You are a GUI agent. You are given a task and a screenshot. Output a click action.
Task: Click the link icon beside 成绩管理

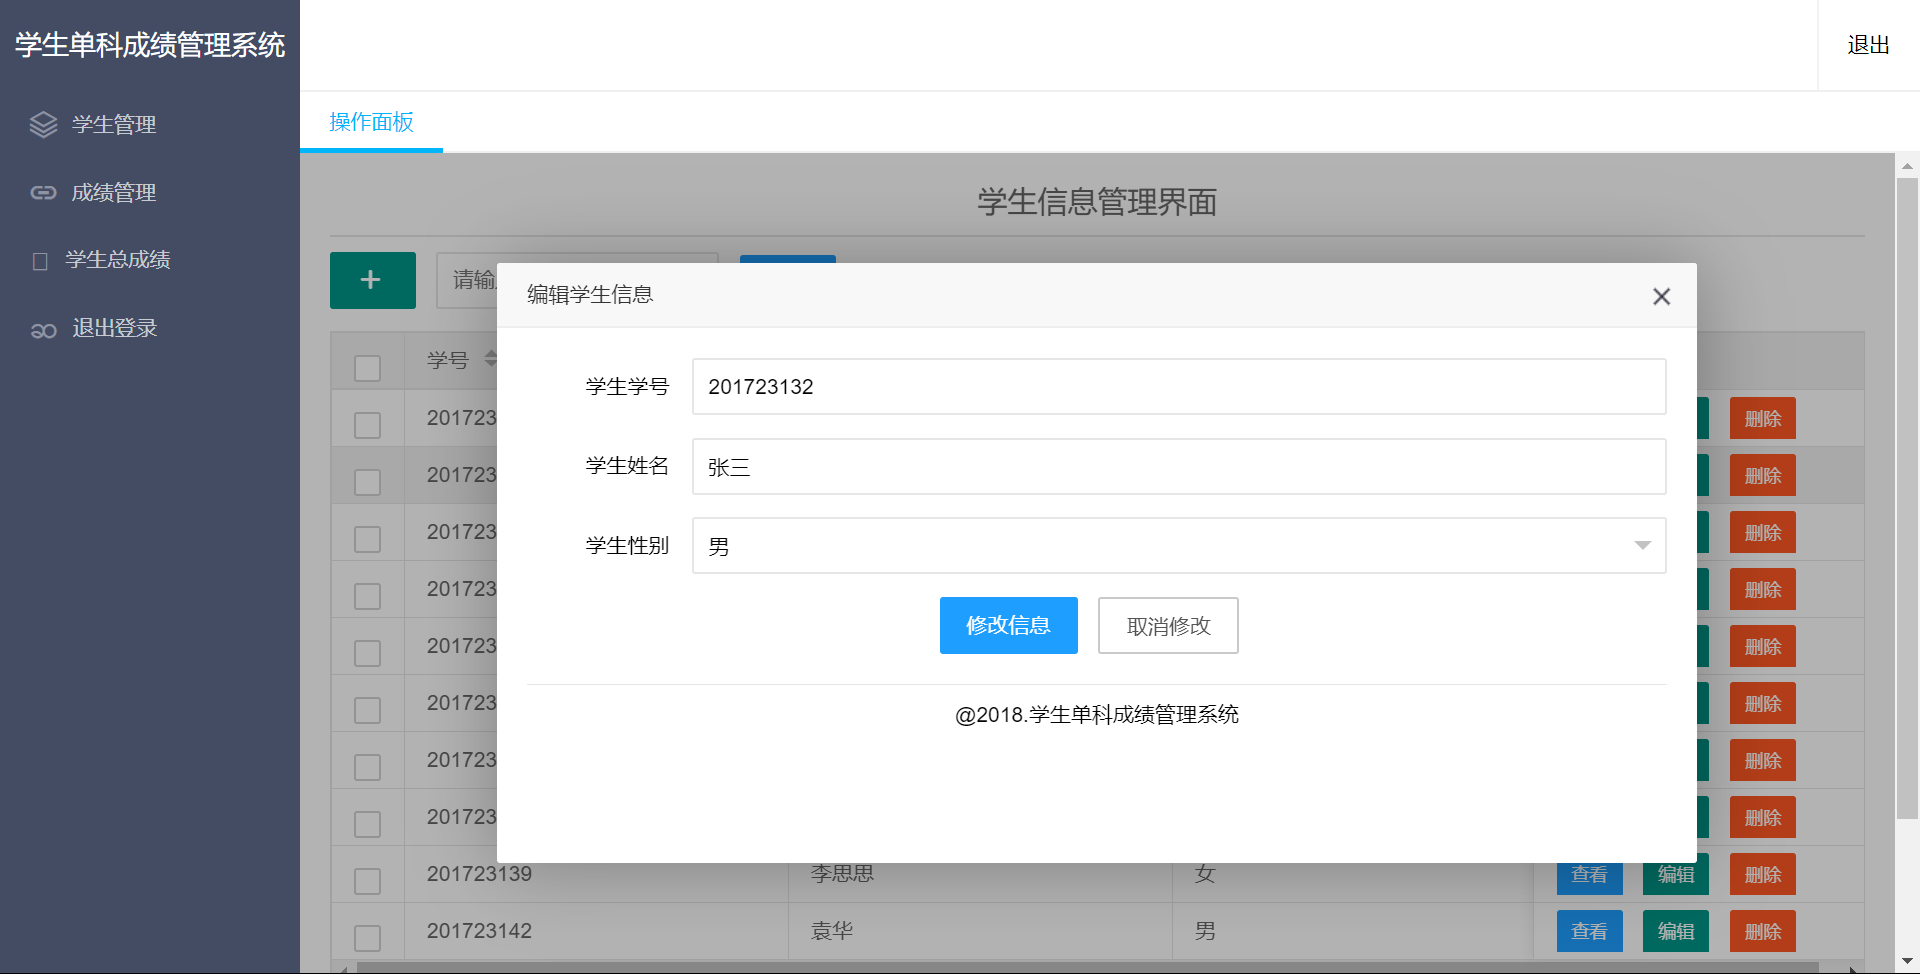(x=43, y=192)
